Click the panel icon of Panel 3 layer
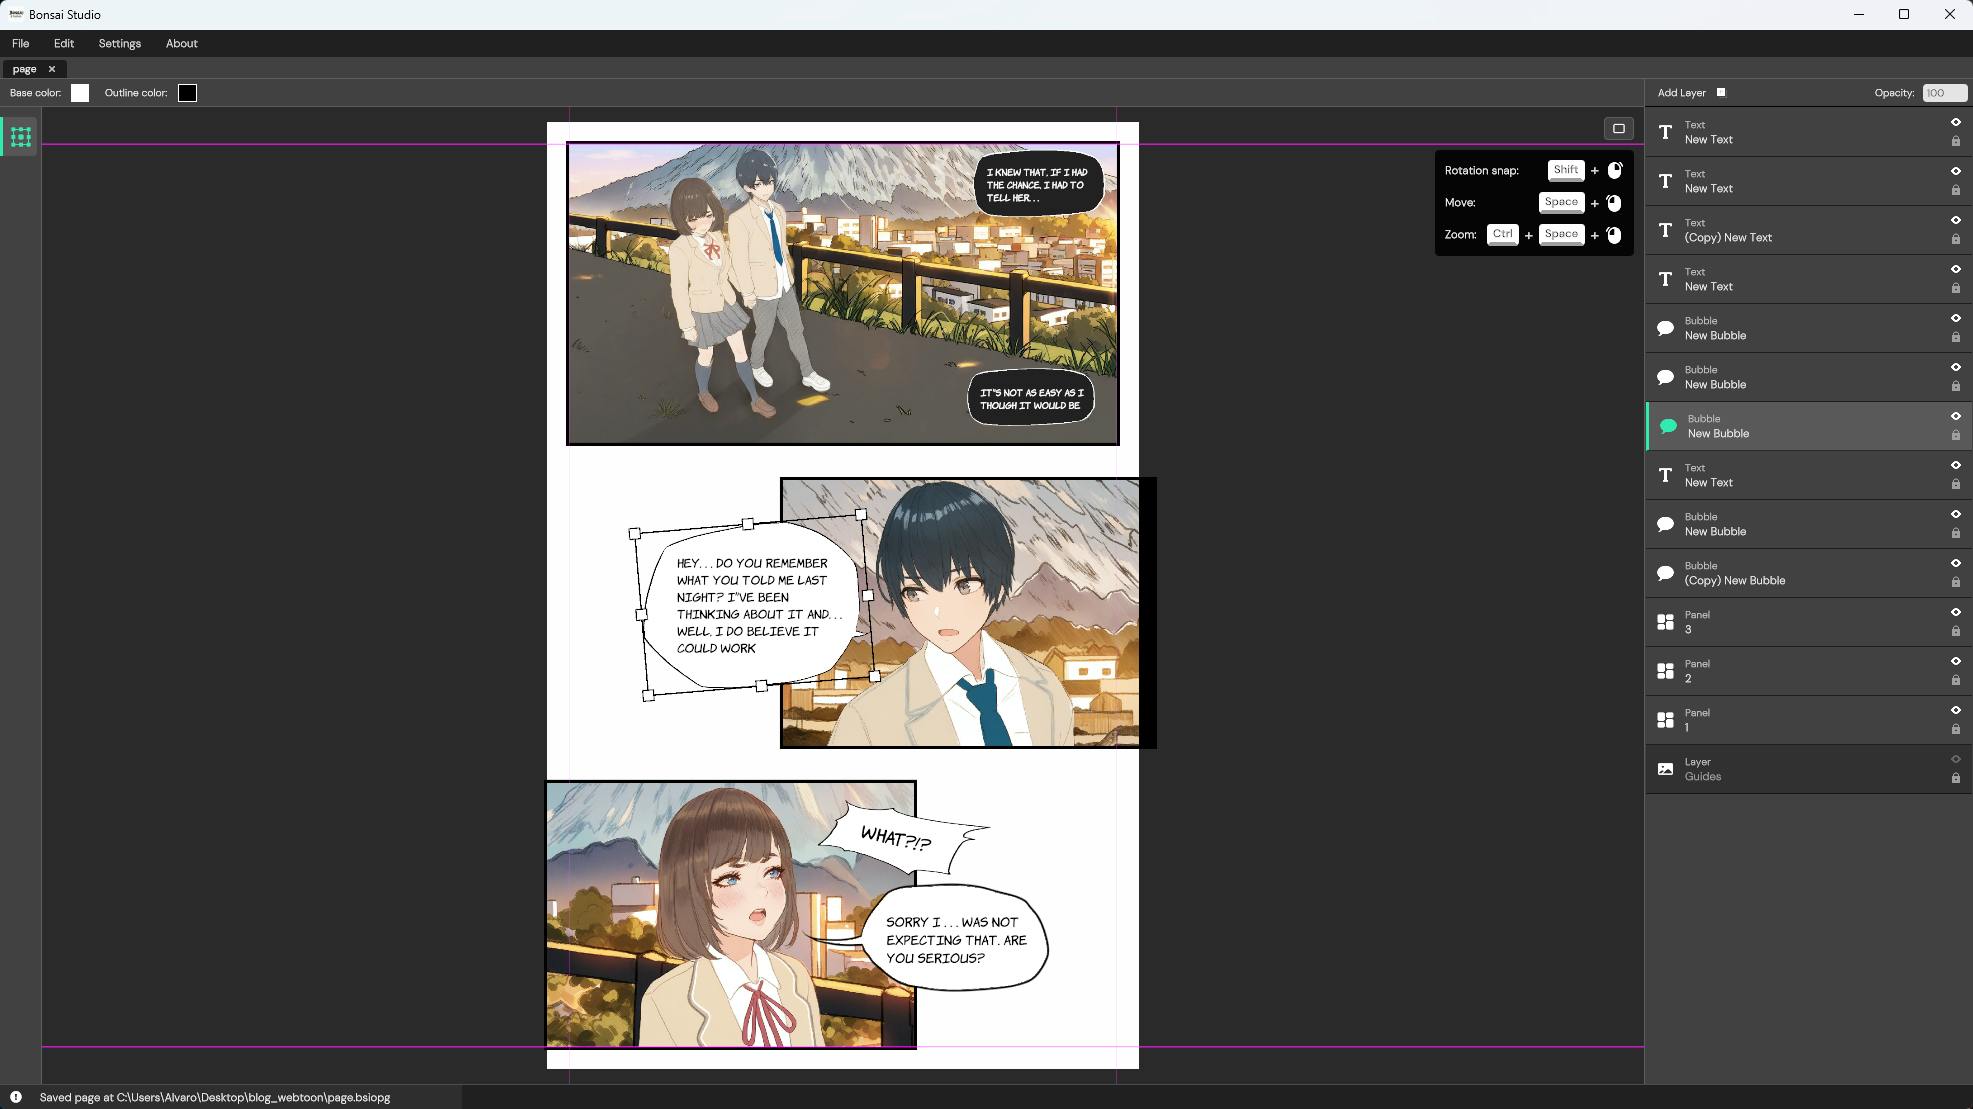1973x1109 pixels. (1665, 622)
